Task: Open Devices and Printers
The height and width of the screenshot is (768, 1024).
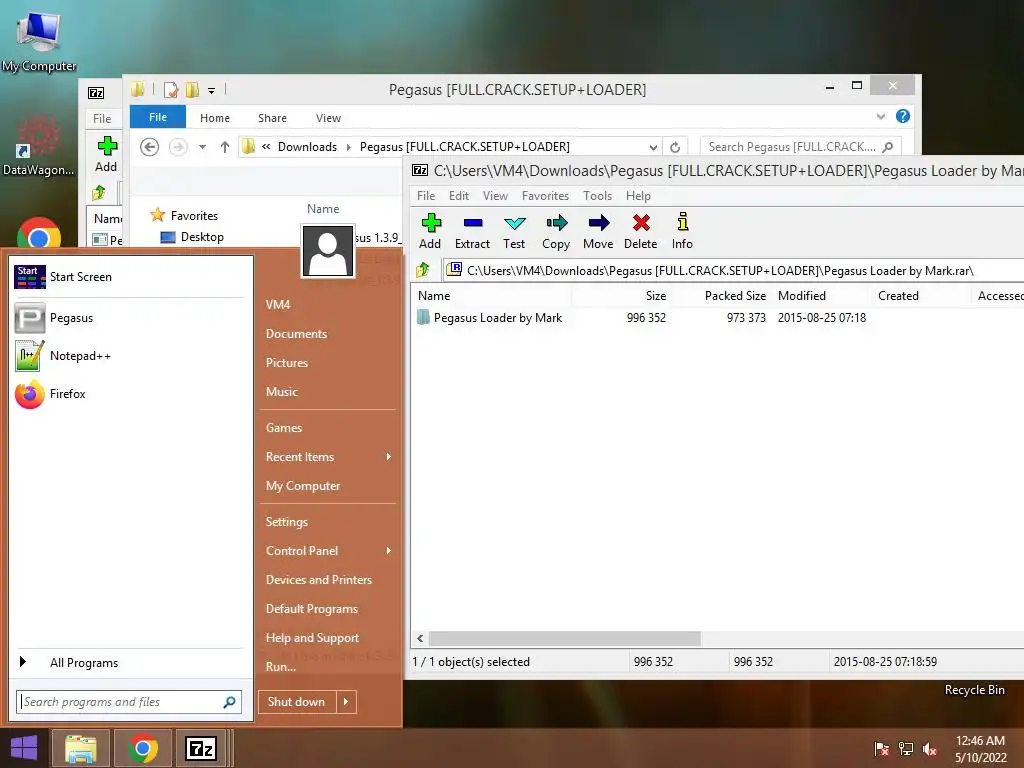Action: click(319, 580)
